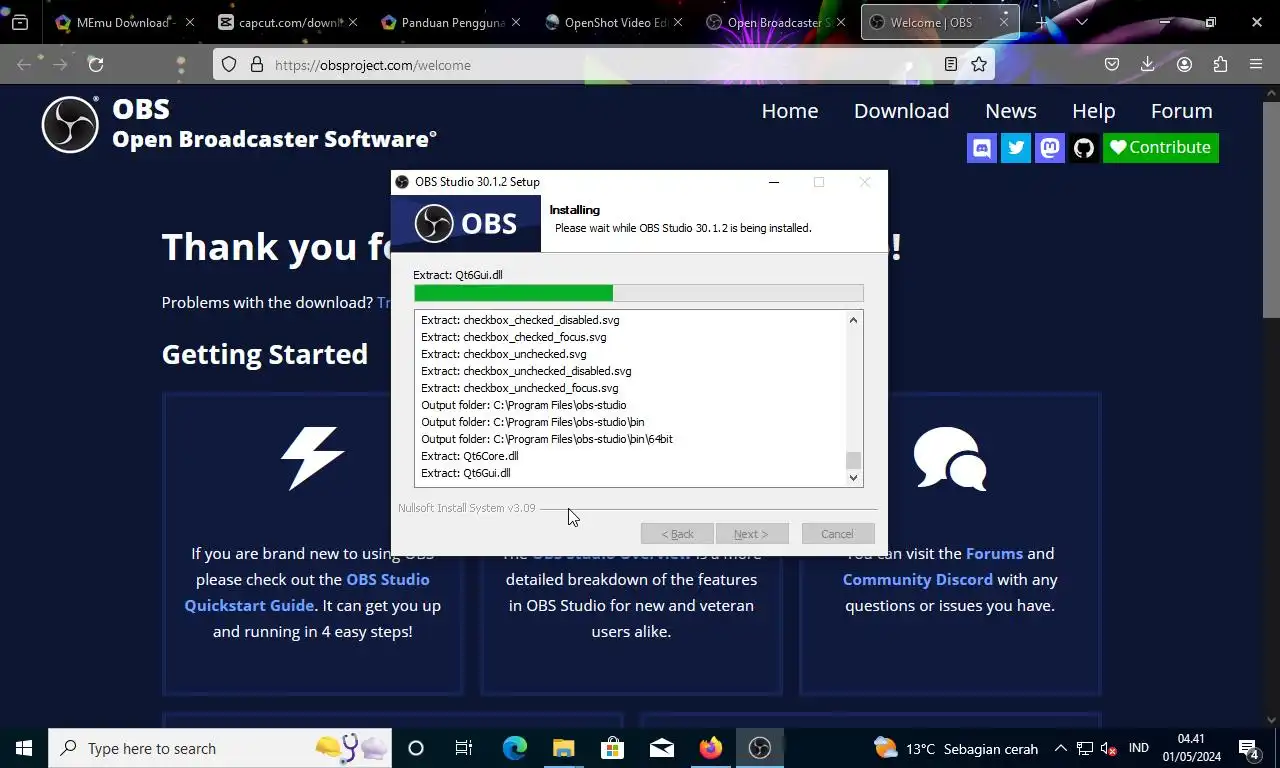The height and width of the screenshot is (768, 1280).
Task: Open the Download nav link
Action: [x=901, y=111]
